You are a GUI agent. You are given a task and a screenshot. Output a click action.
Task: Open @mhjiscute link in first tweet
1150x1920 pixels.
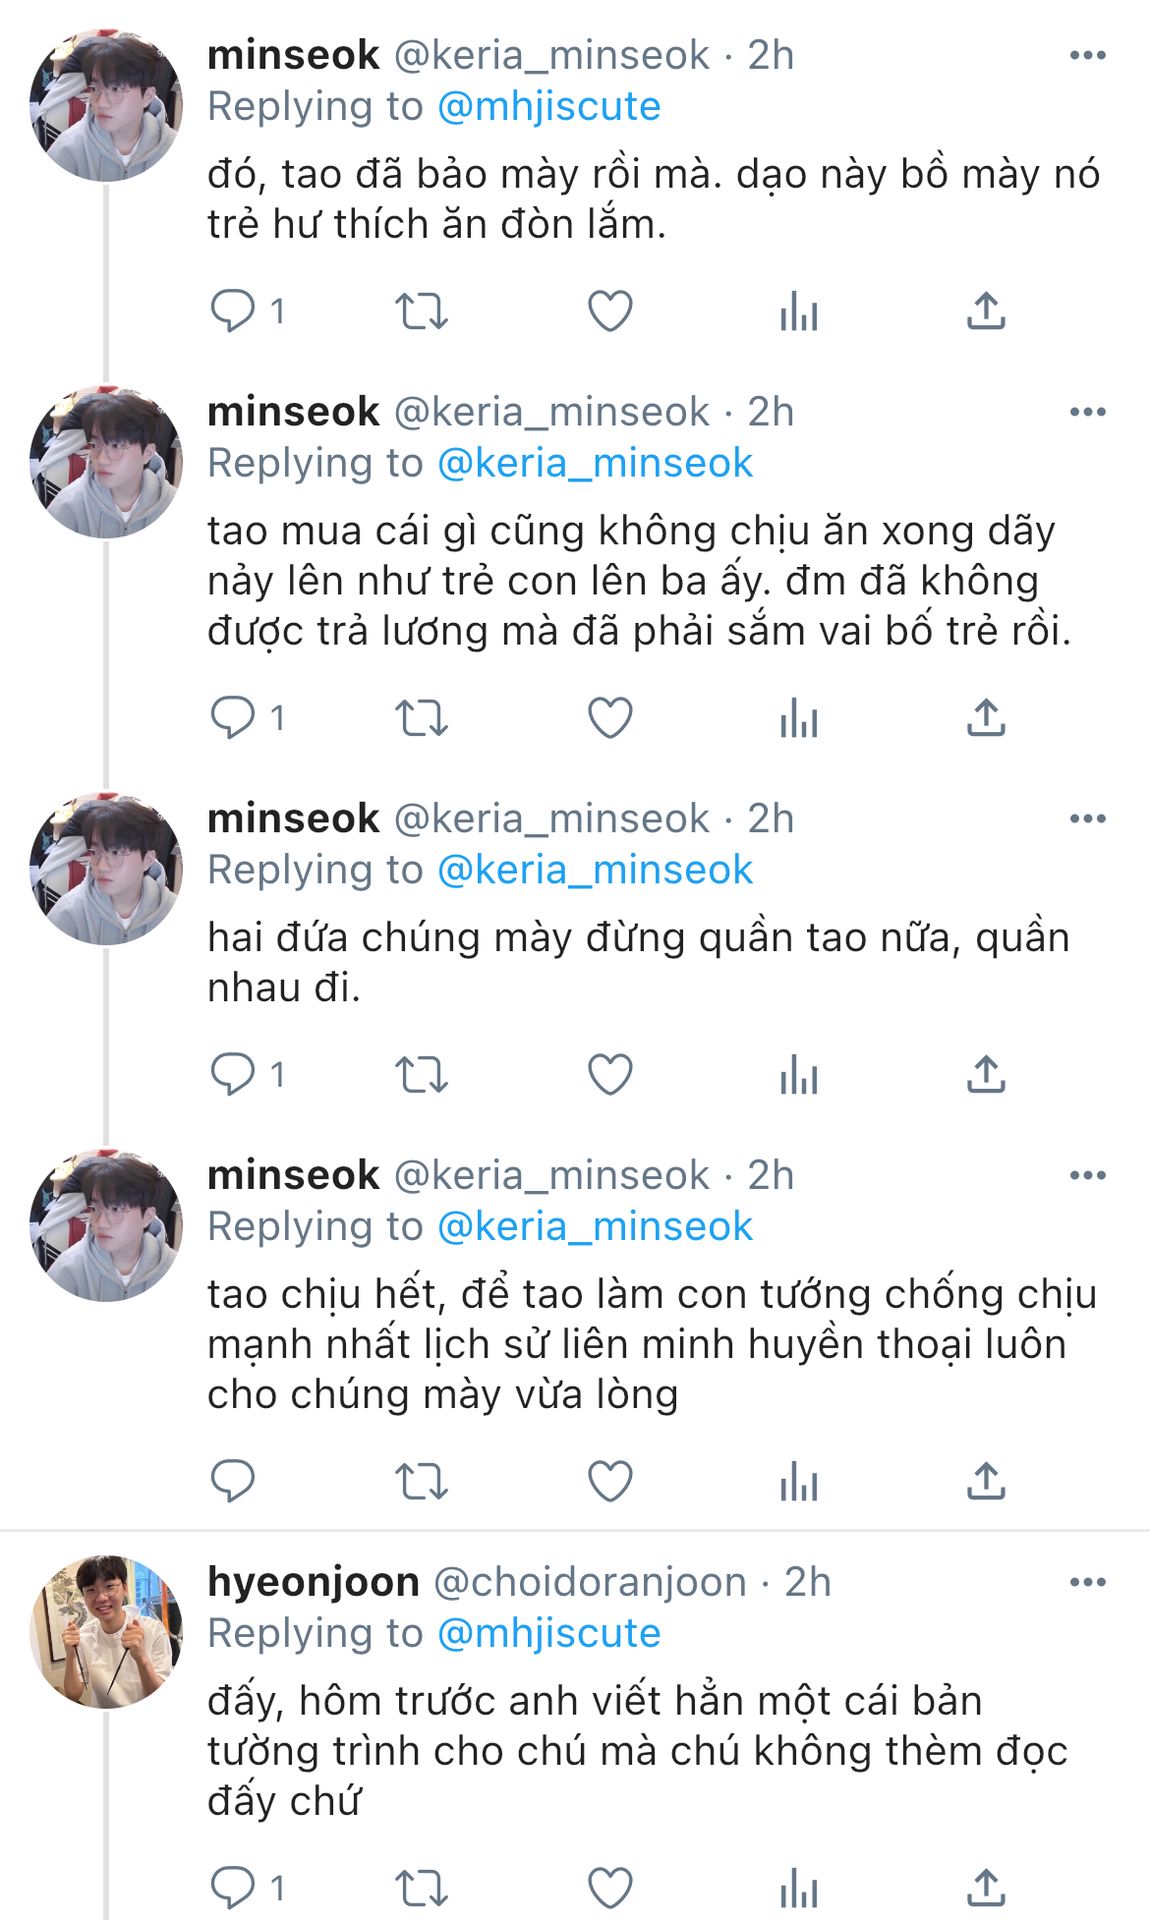(x=549, y=106)
